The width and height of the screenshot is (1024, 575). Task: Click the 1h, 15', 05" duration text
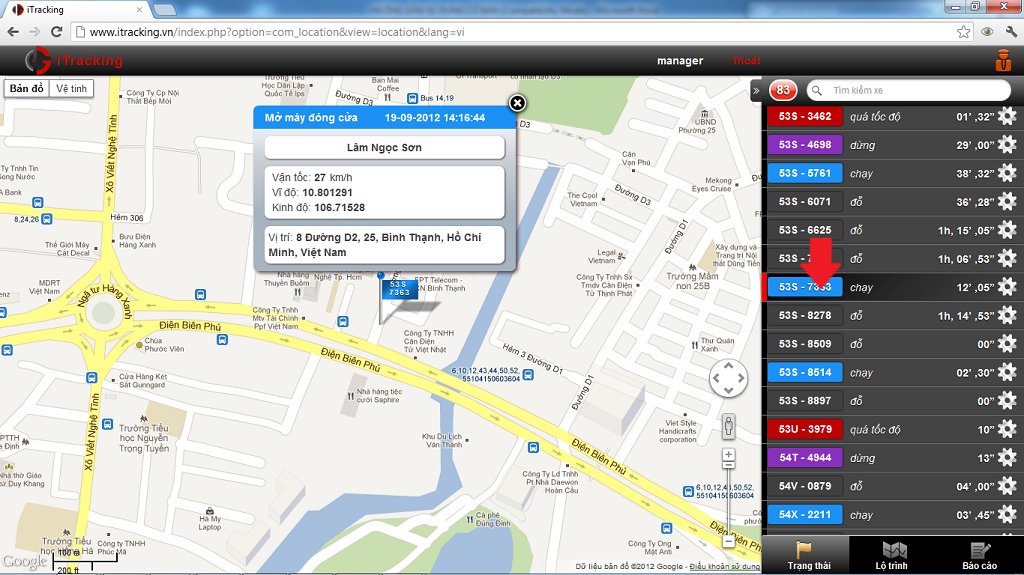[966, 231]
